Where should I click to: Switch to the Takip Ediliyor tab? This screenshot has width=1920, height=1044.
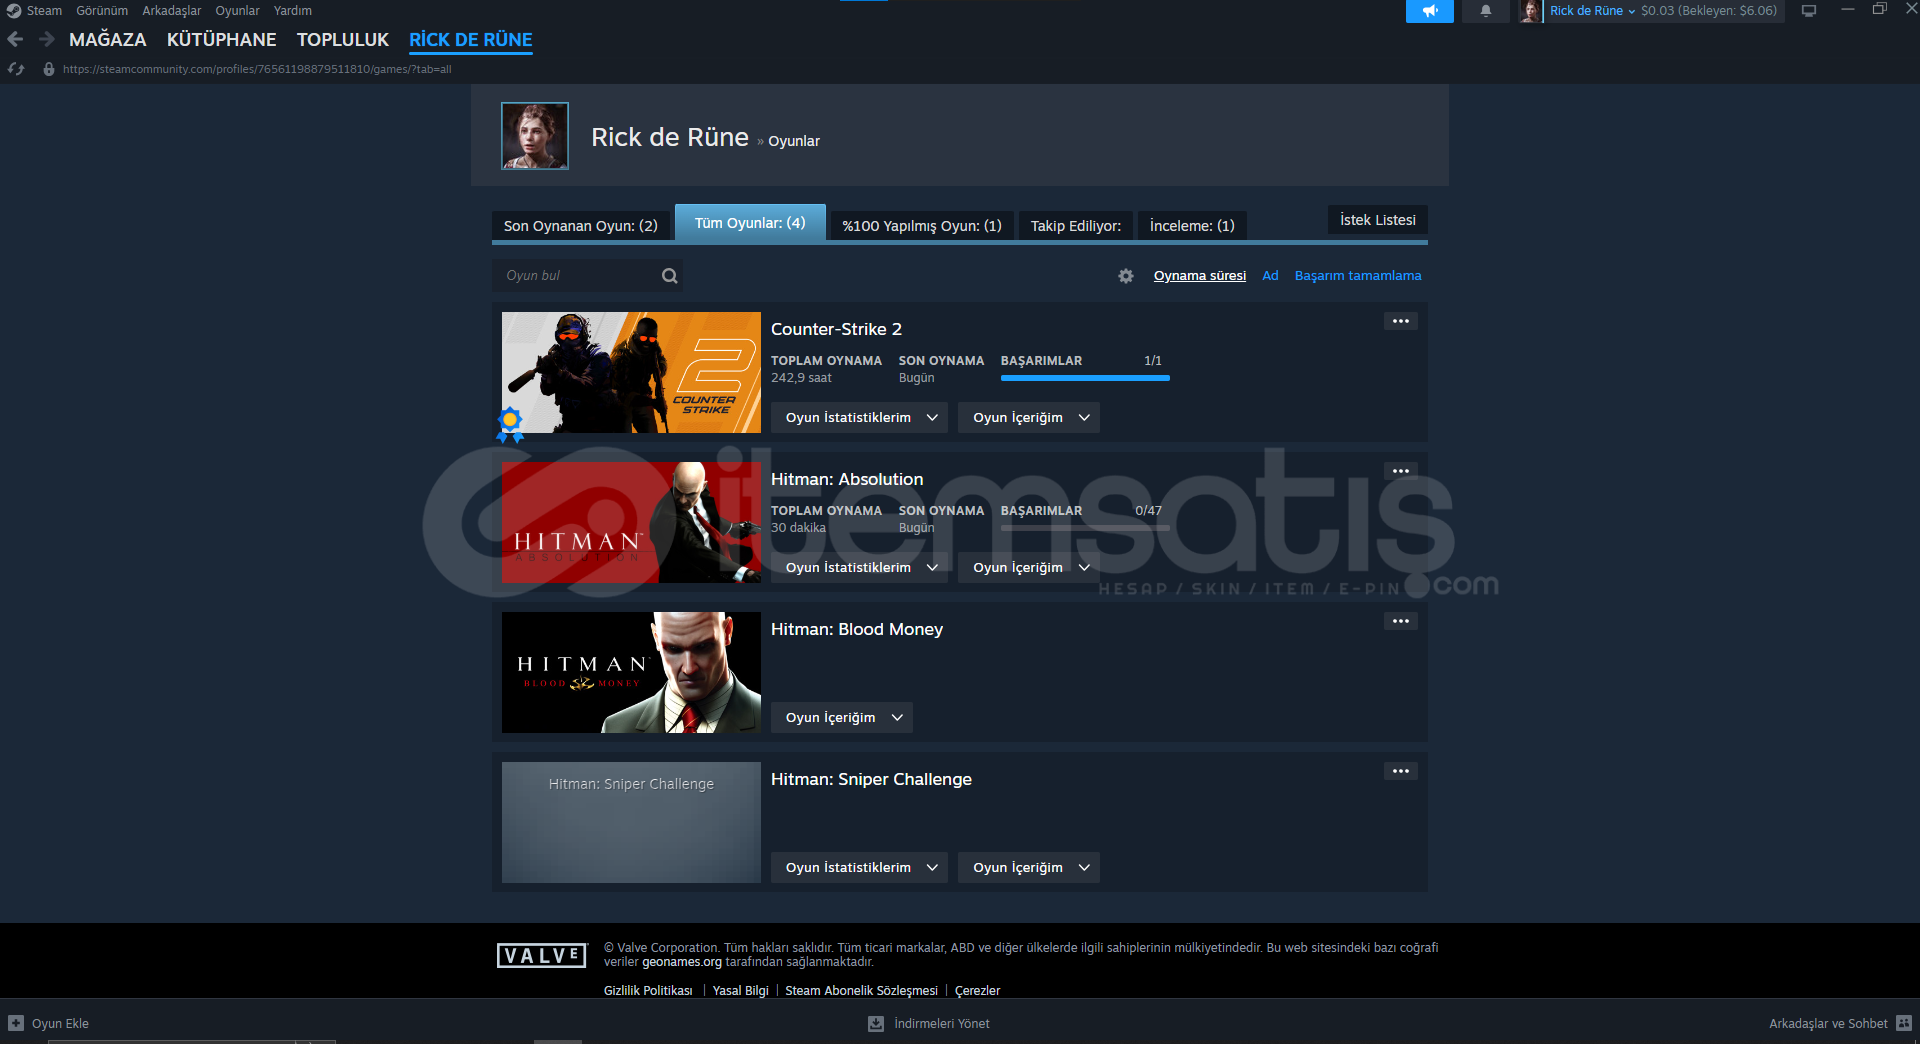(x=1076, y=226)
